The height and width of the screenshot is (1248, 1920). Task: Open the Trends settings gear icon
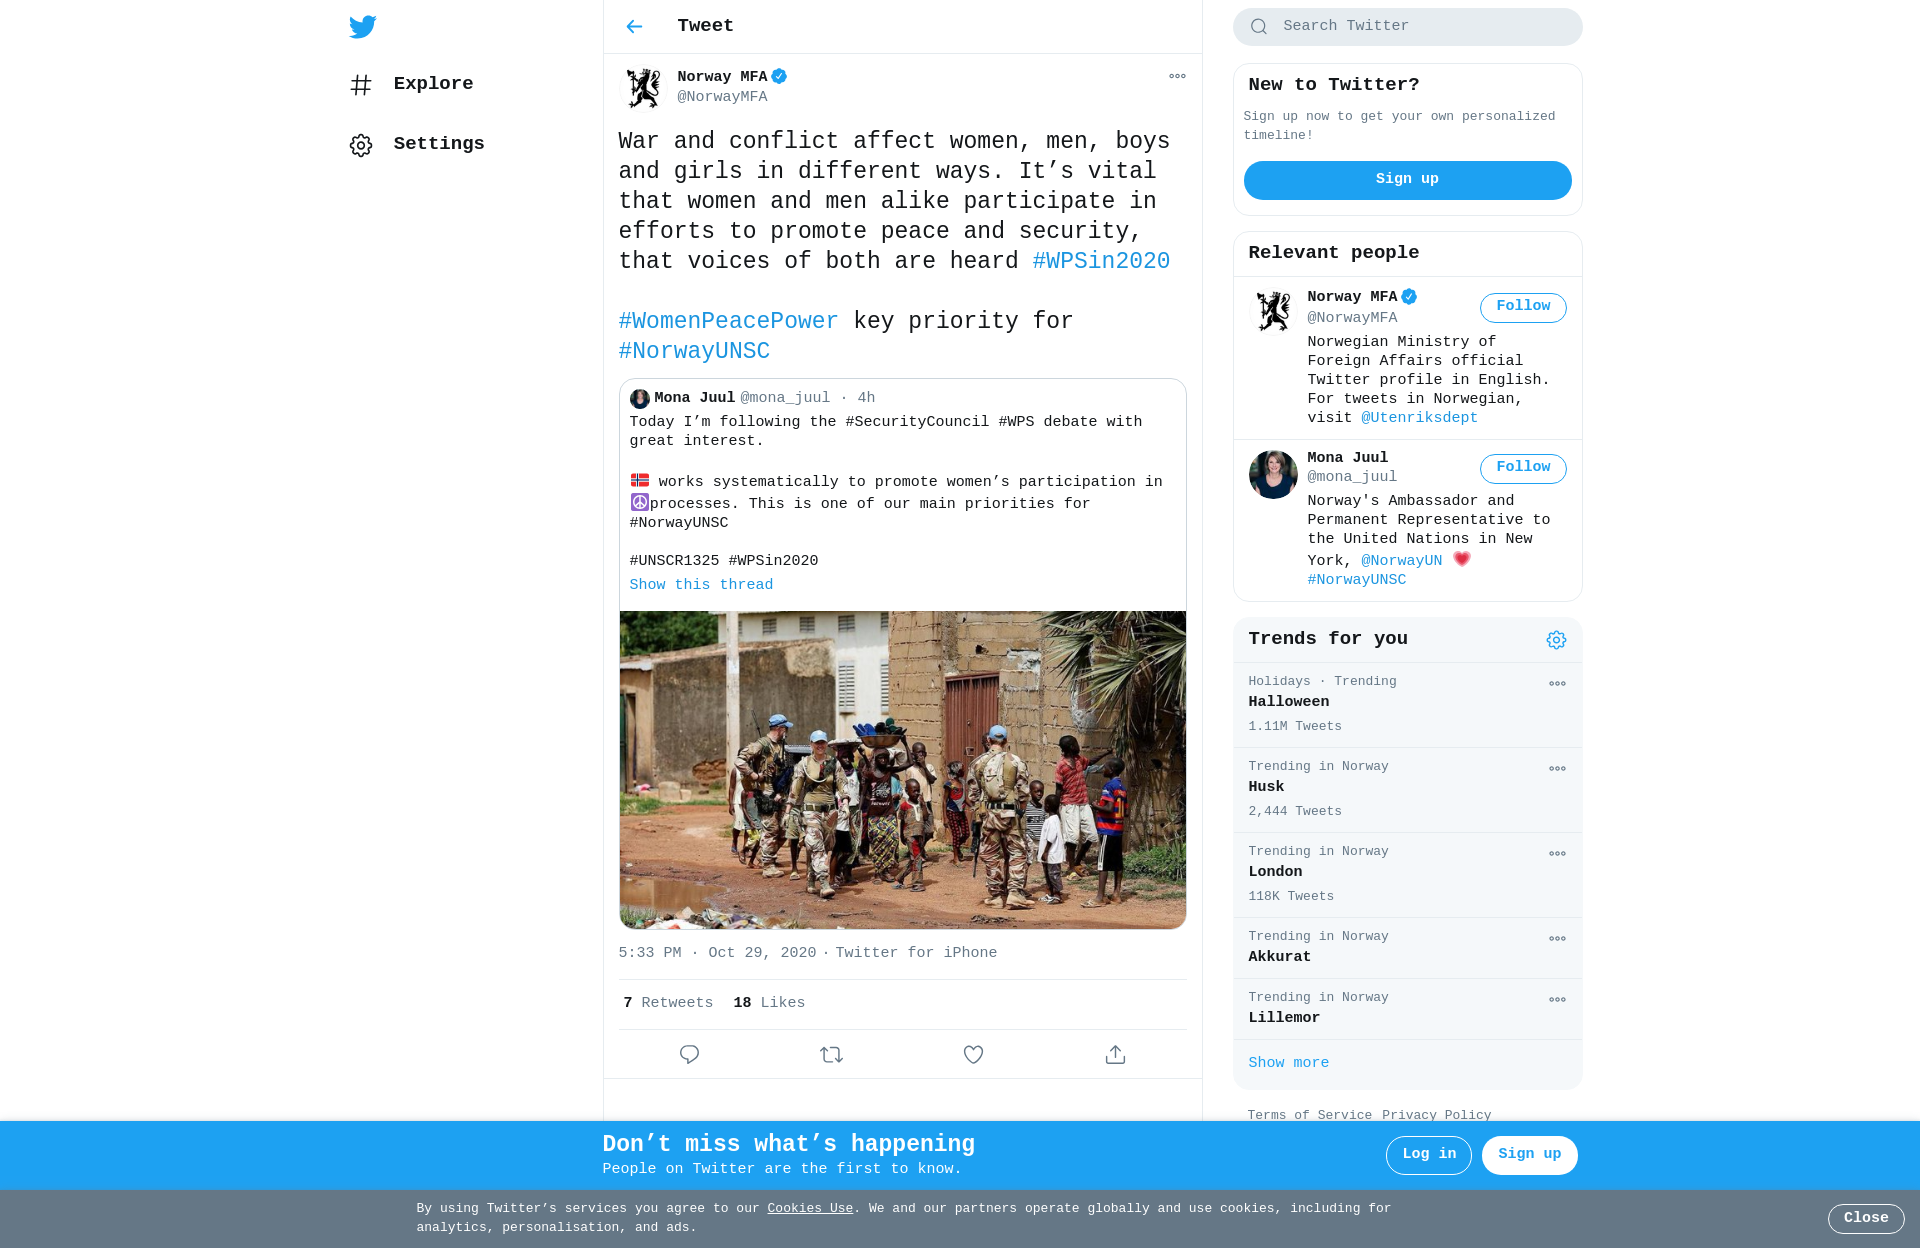coord(1556,640)
